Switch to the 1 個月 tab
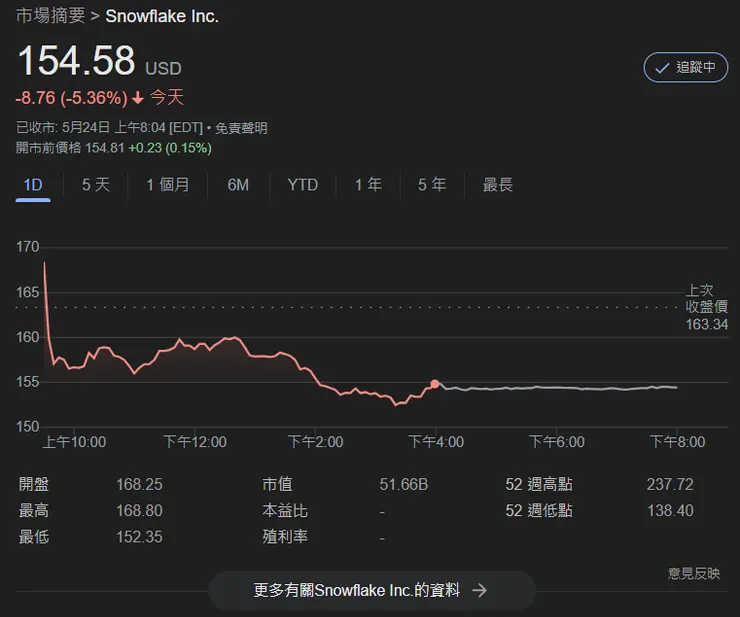Viewport: 740px width, 617px height. (x=168, y=185)
